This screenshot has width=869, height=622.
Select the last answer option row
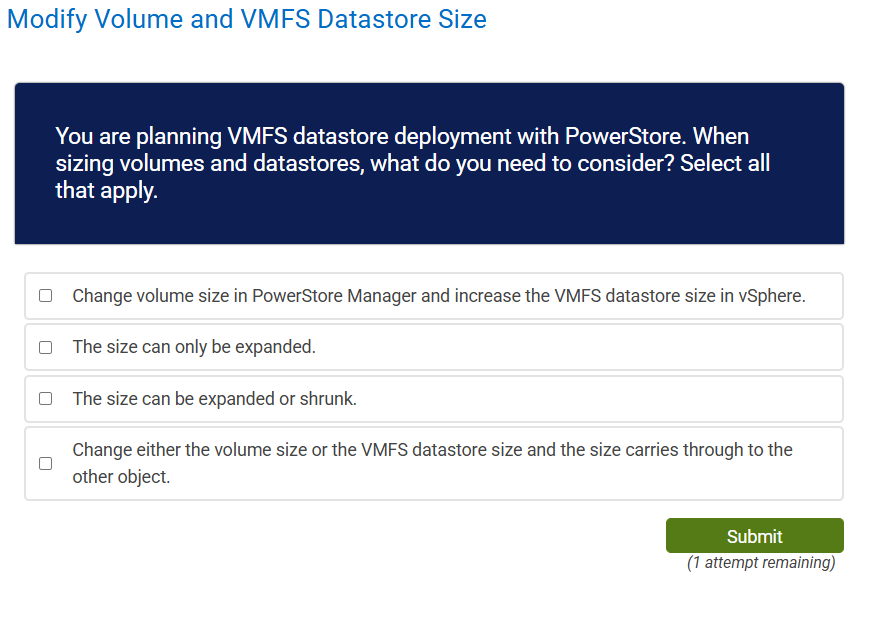click(433, 463)
